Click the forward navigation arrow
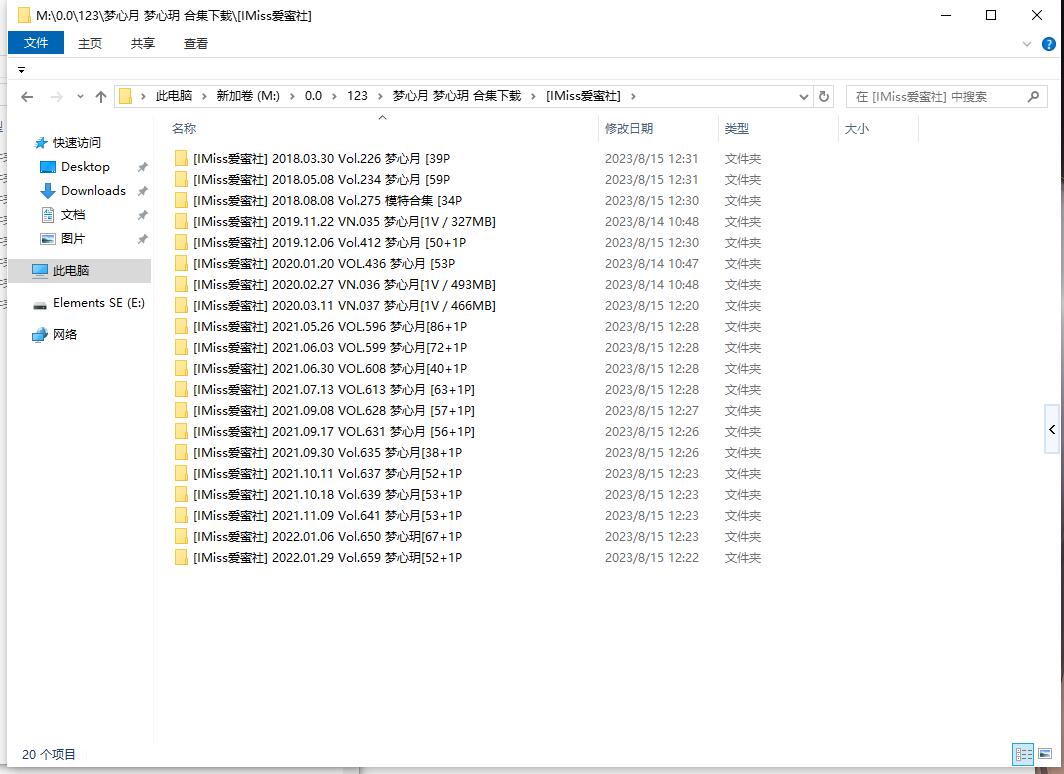The width and height of the screenshot is (1064, 774). pyautogui.click(x=57, y=97)
